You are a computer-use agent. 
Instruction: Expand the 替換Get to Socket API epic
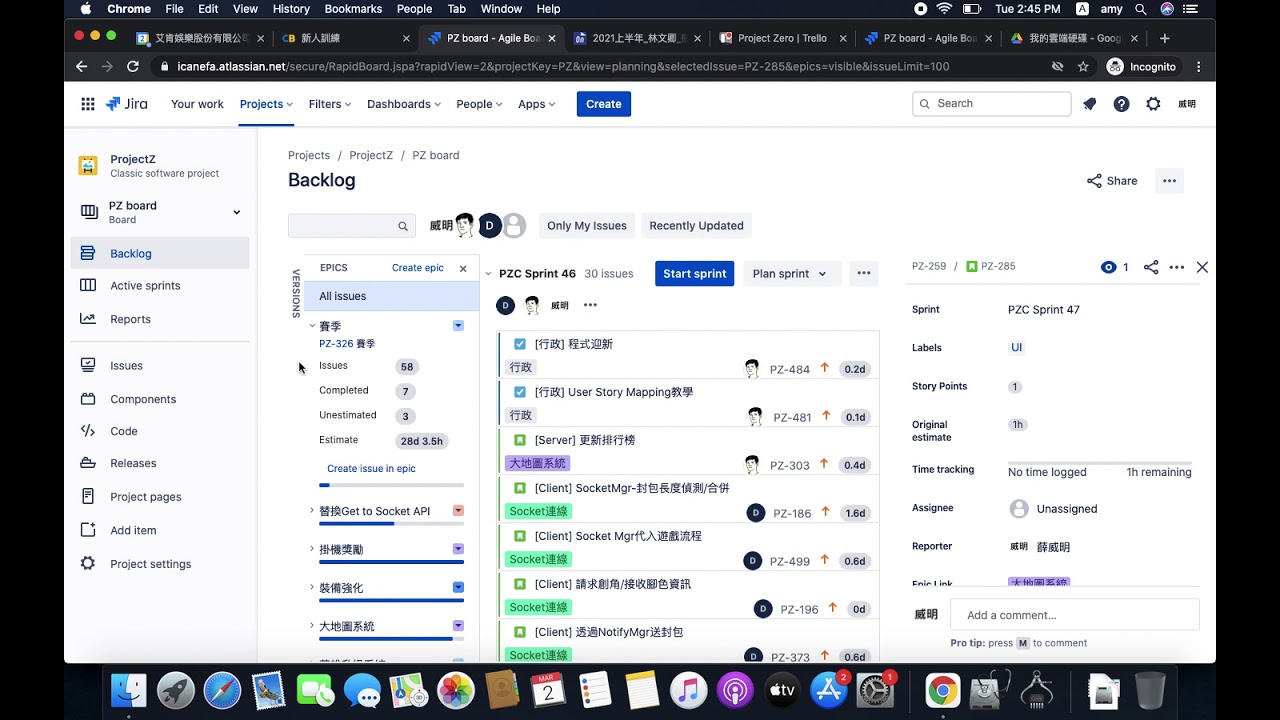pos(312,511)
